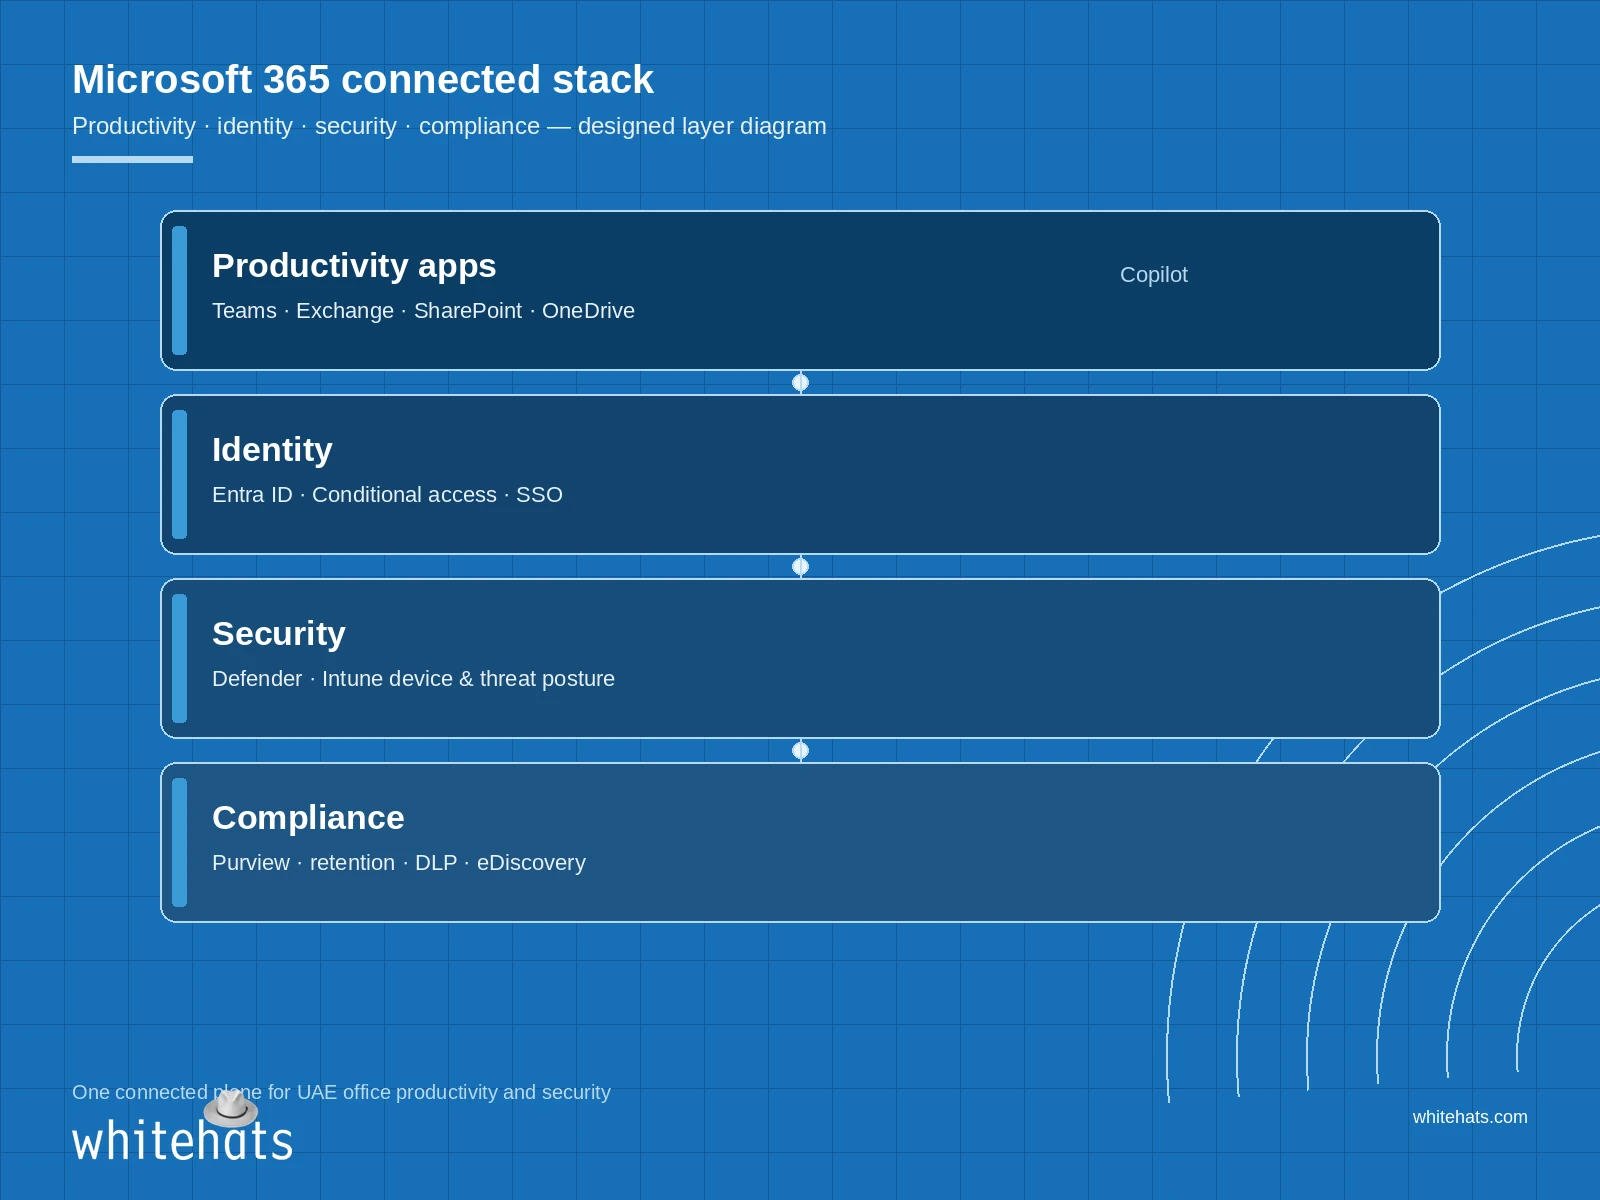1600x1200 pixels.
Task: Click 'Defender · Intune device & threat posture' text
Action: pos(413,679)
